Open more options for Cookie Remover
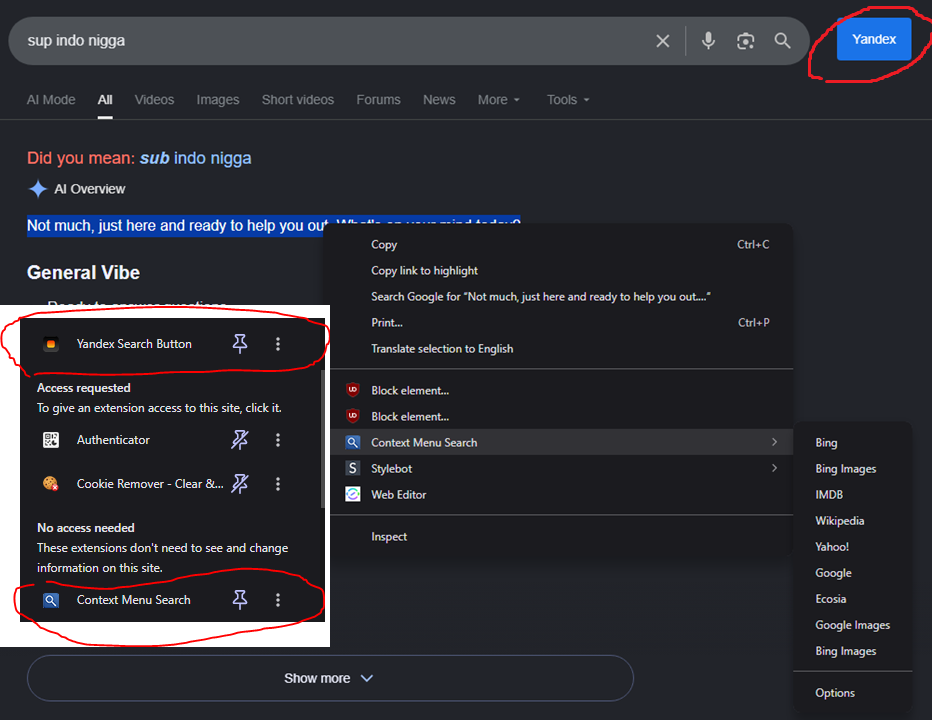 tap(278, 484)
